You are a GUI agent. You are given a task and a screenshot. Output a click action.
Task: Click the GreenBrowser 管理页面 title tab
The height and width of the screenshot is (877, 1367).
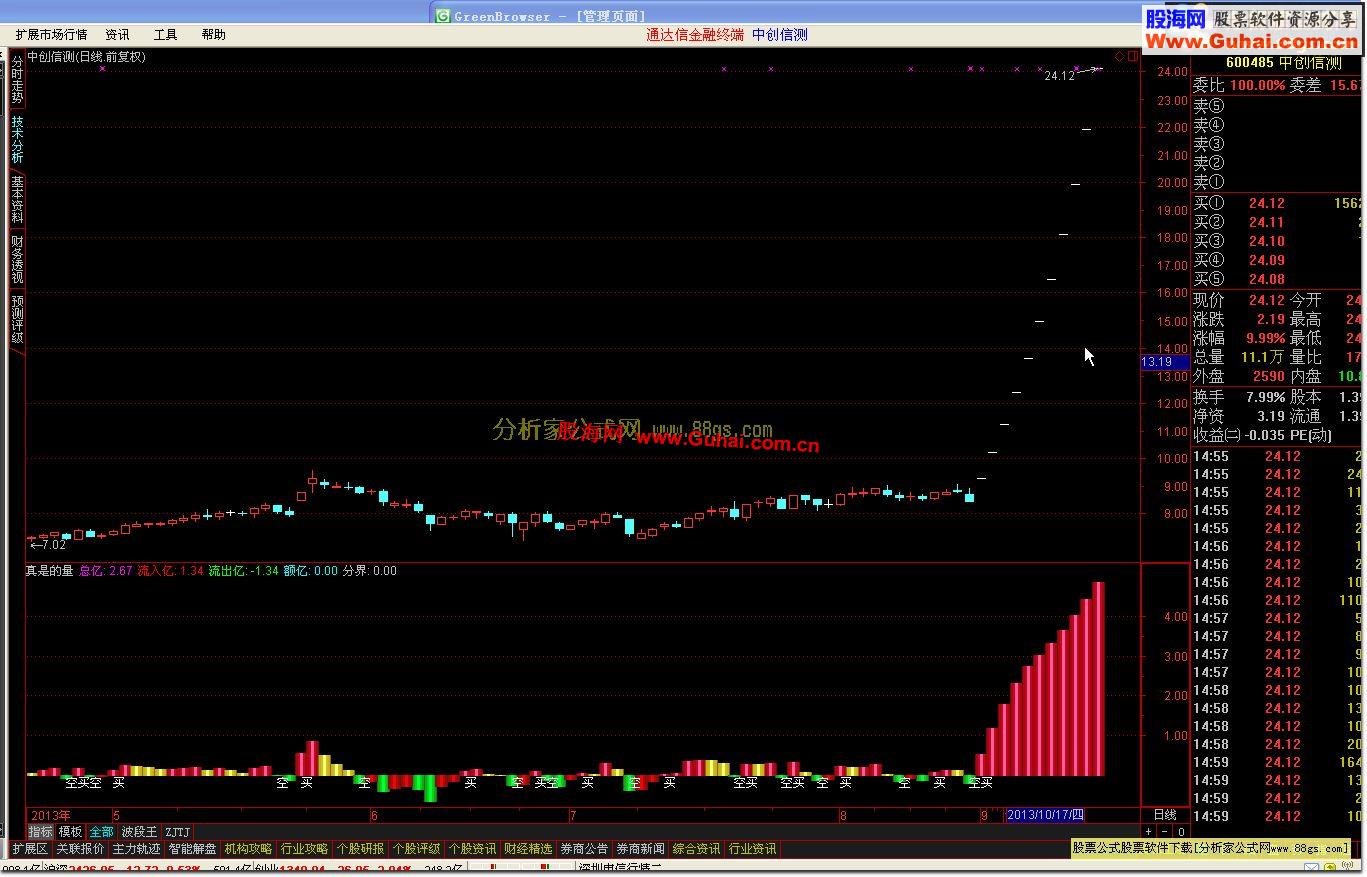541,16
